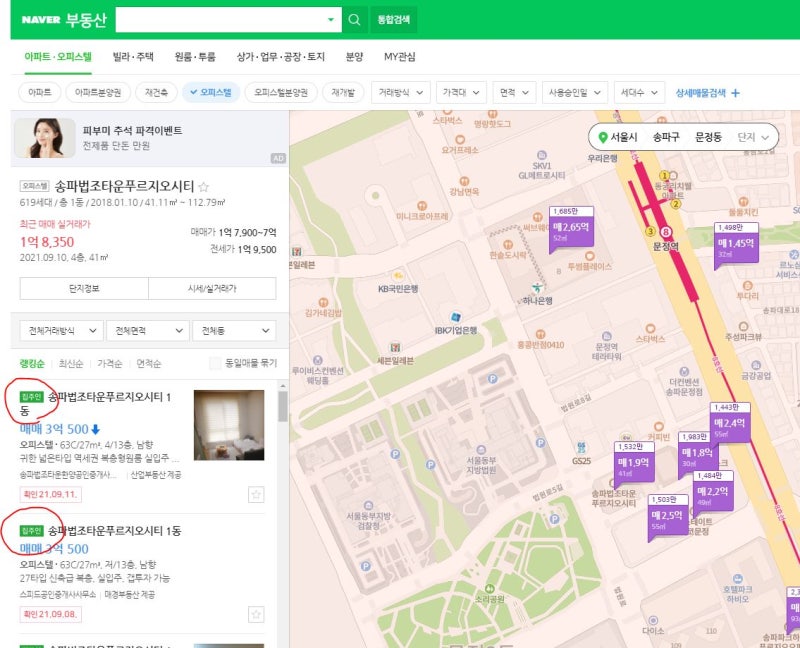Open the search box dropdown arrow
This screenshot has width=800, height=648.
click(x=331, y=20)
